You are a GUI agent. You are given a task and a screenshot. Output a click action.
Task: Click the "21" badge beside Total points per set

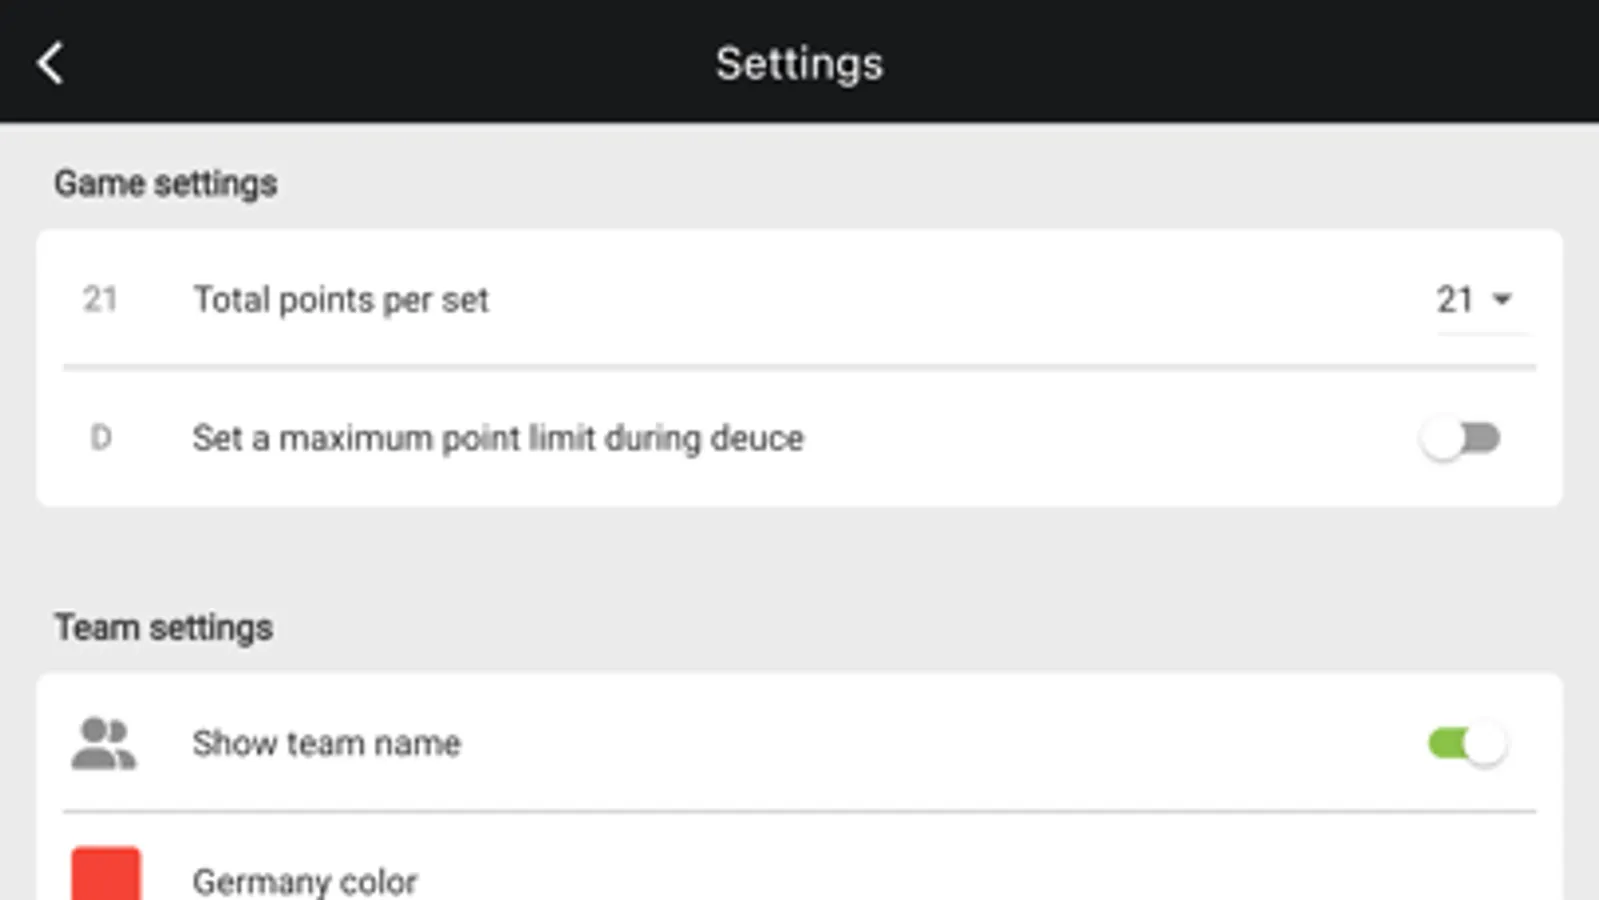[x=100, y=299]
